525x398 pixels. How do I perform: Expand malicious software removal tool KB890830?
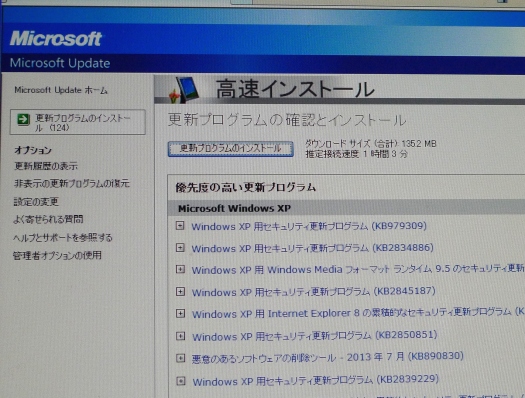[181, 358]
